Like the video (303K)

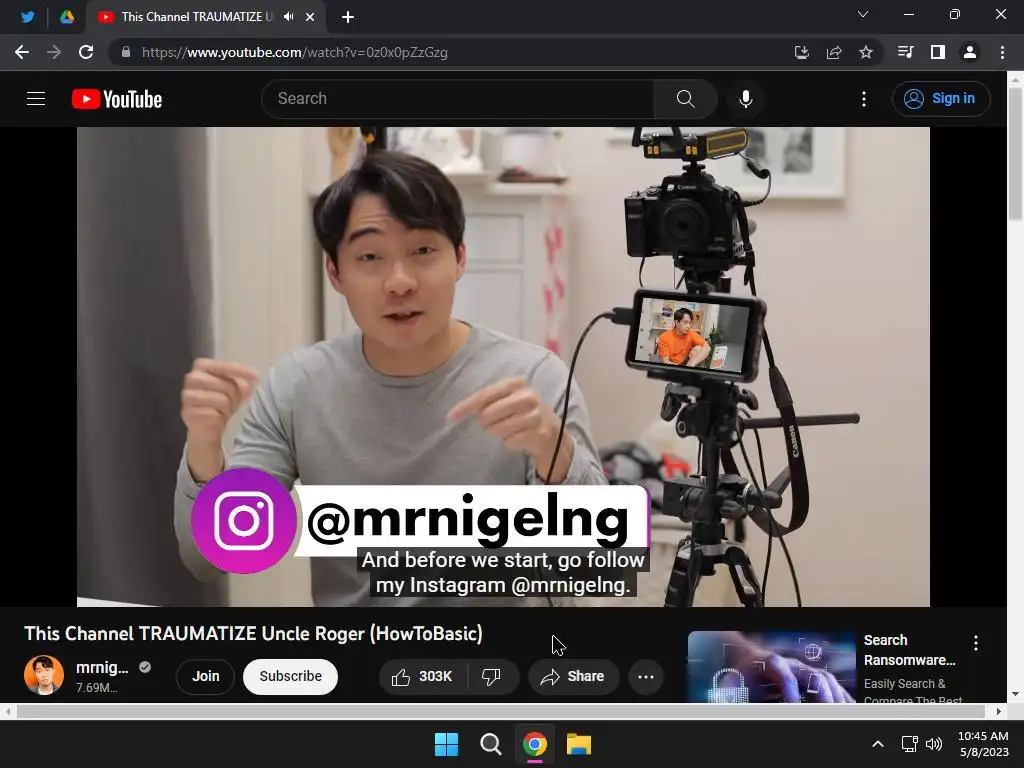click(x=423, y=677)
